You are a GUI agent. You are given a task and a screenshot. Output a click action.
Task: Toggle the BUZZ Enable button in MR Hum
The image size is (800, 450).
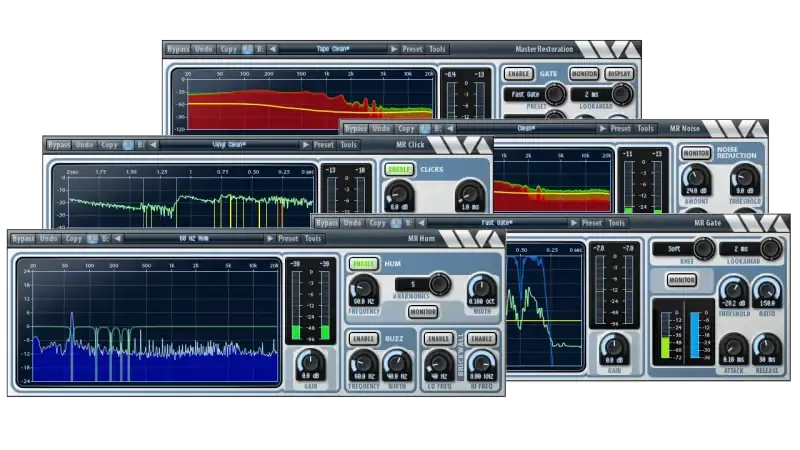tap(364, 339)
